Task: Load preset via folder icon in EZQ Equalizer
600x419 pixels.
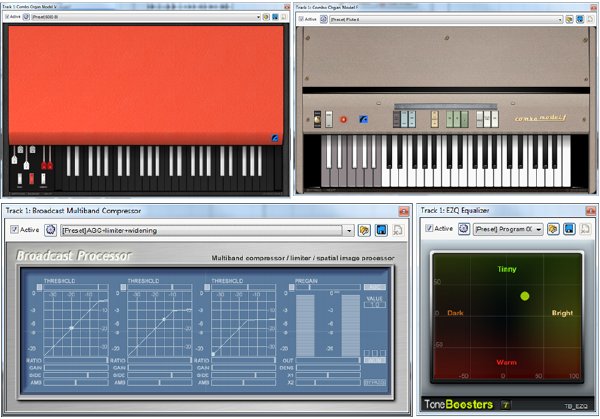Action: [x=553, y=229]
